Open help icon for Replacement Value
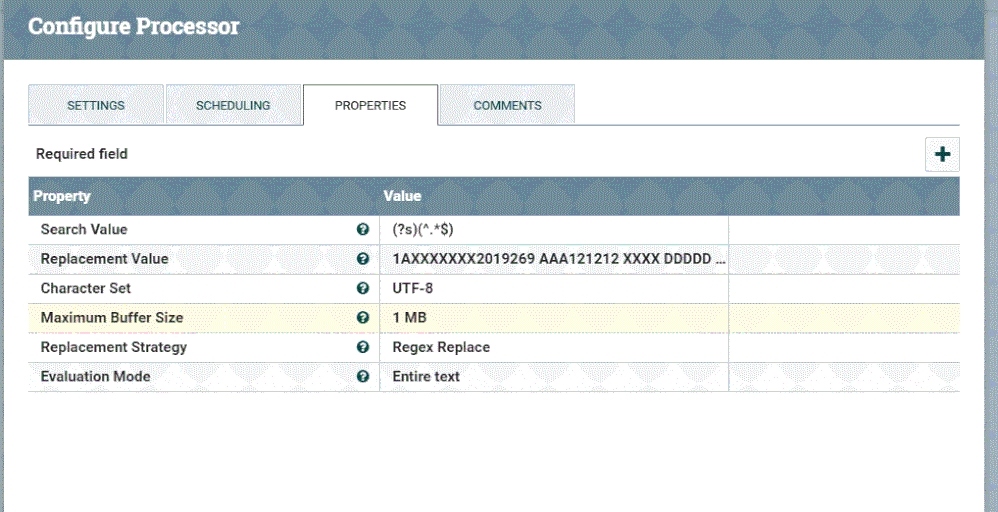998x512 pixels. click(x=363, y=259)
